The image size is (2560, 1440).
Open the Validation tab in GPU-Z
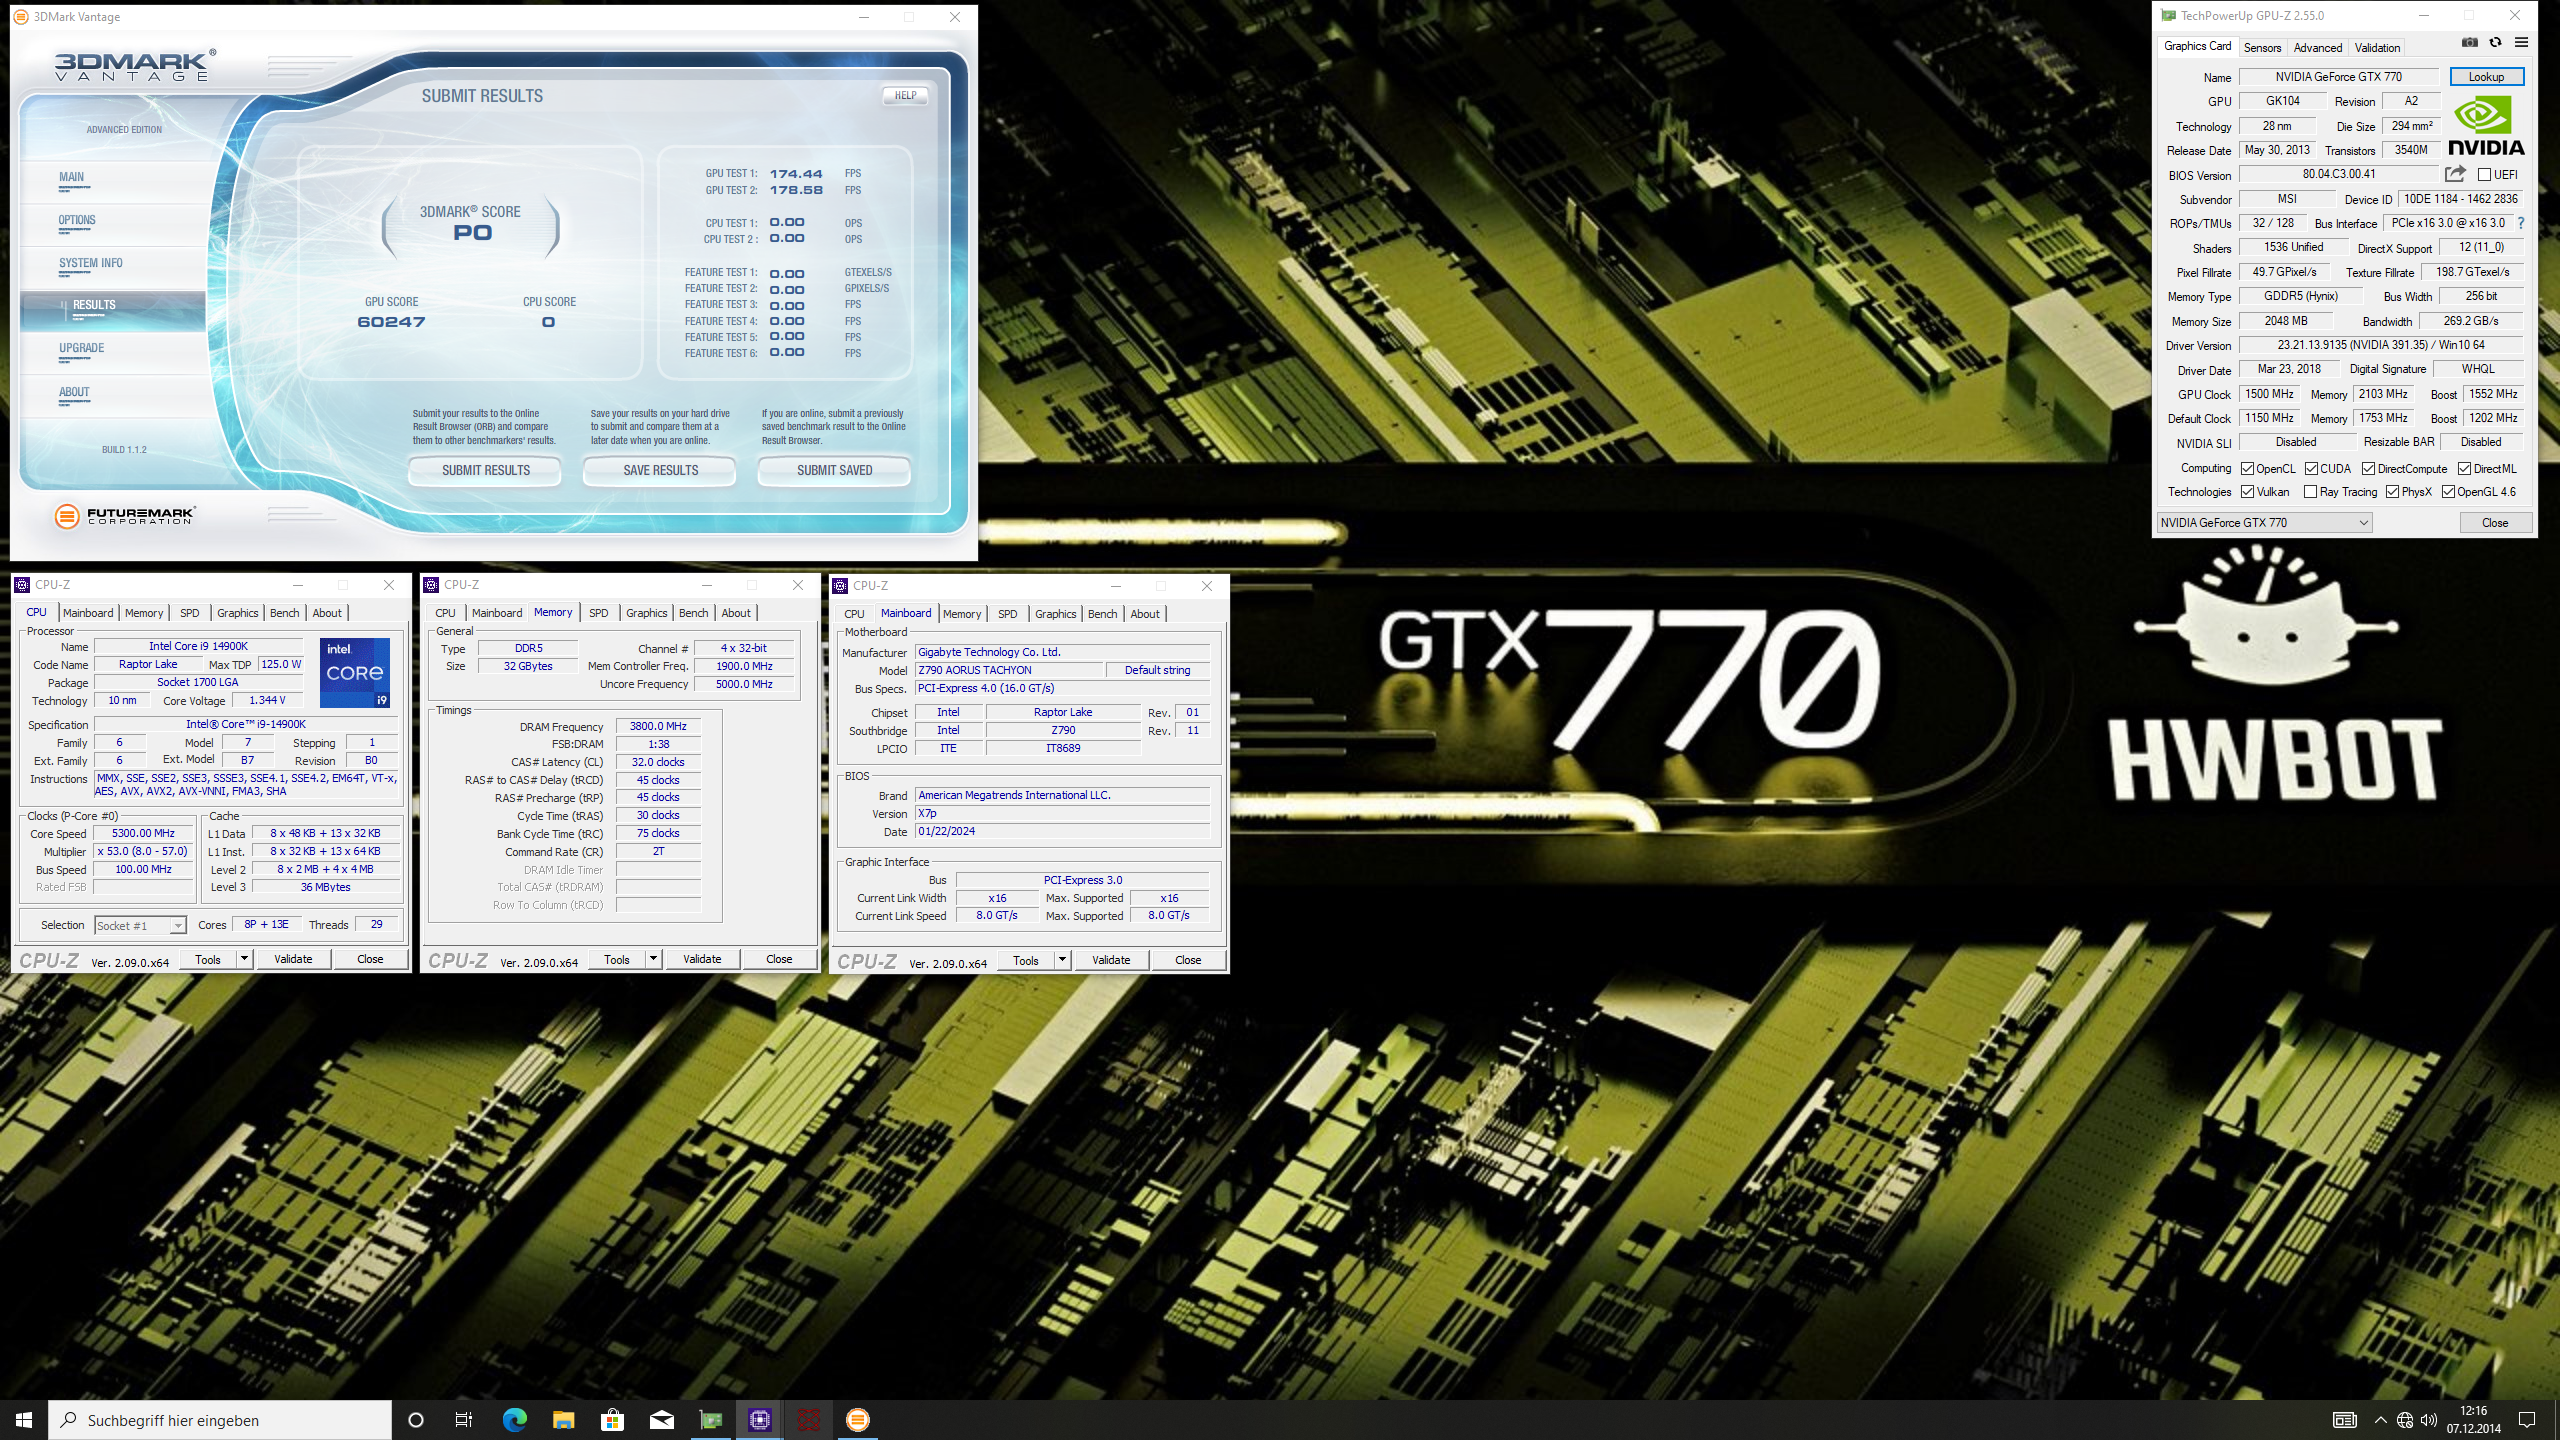(2376, 47)
